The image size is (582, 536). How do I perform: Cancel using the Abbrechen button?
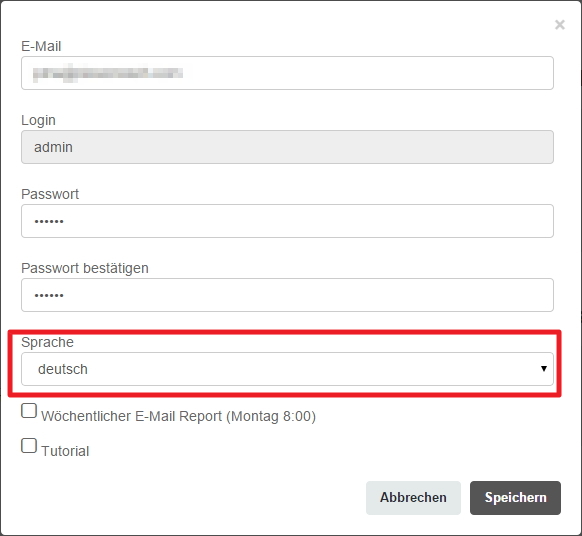(413, 498)
